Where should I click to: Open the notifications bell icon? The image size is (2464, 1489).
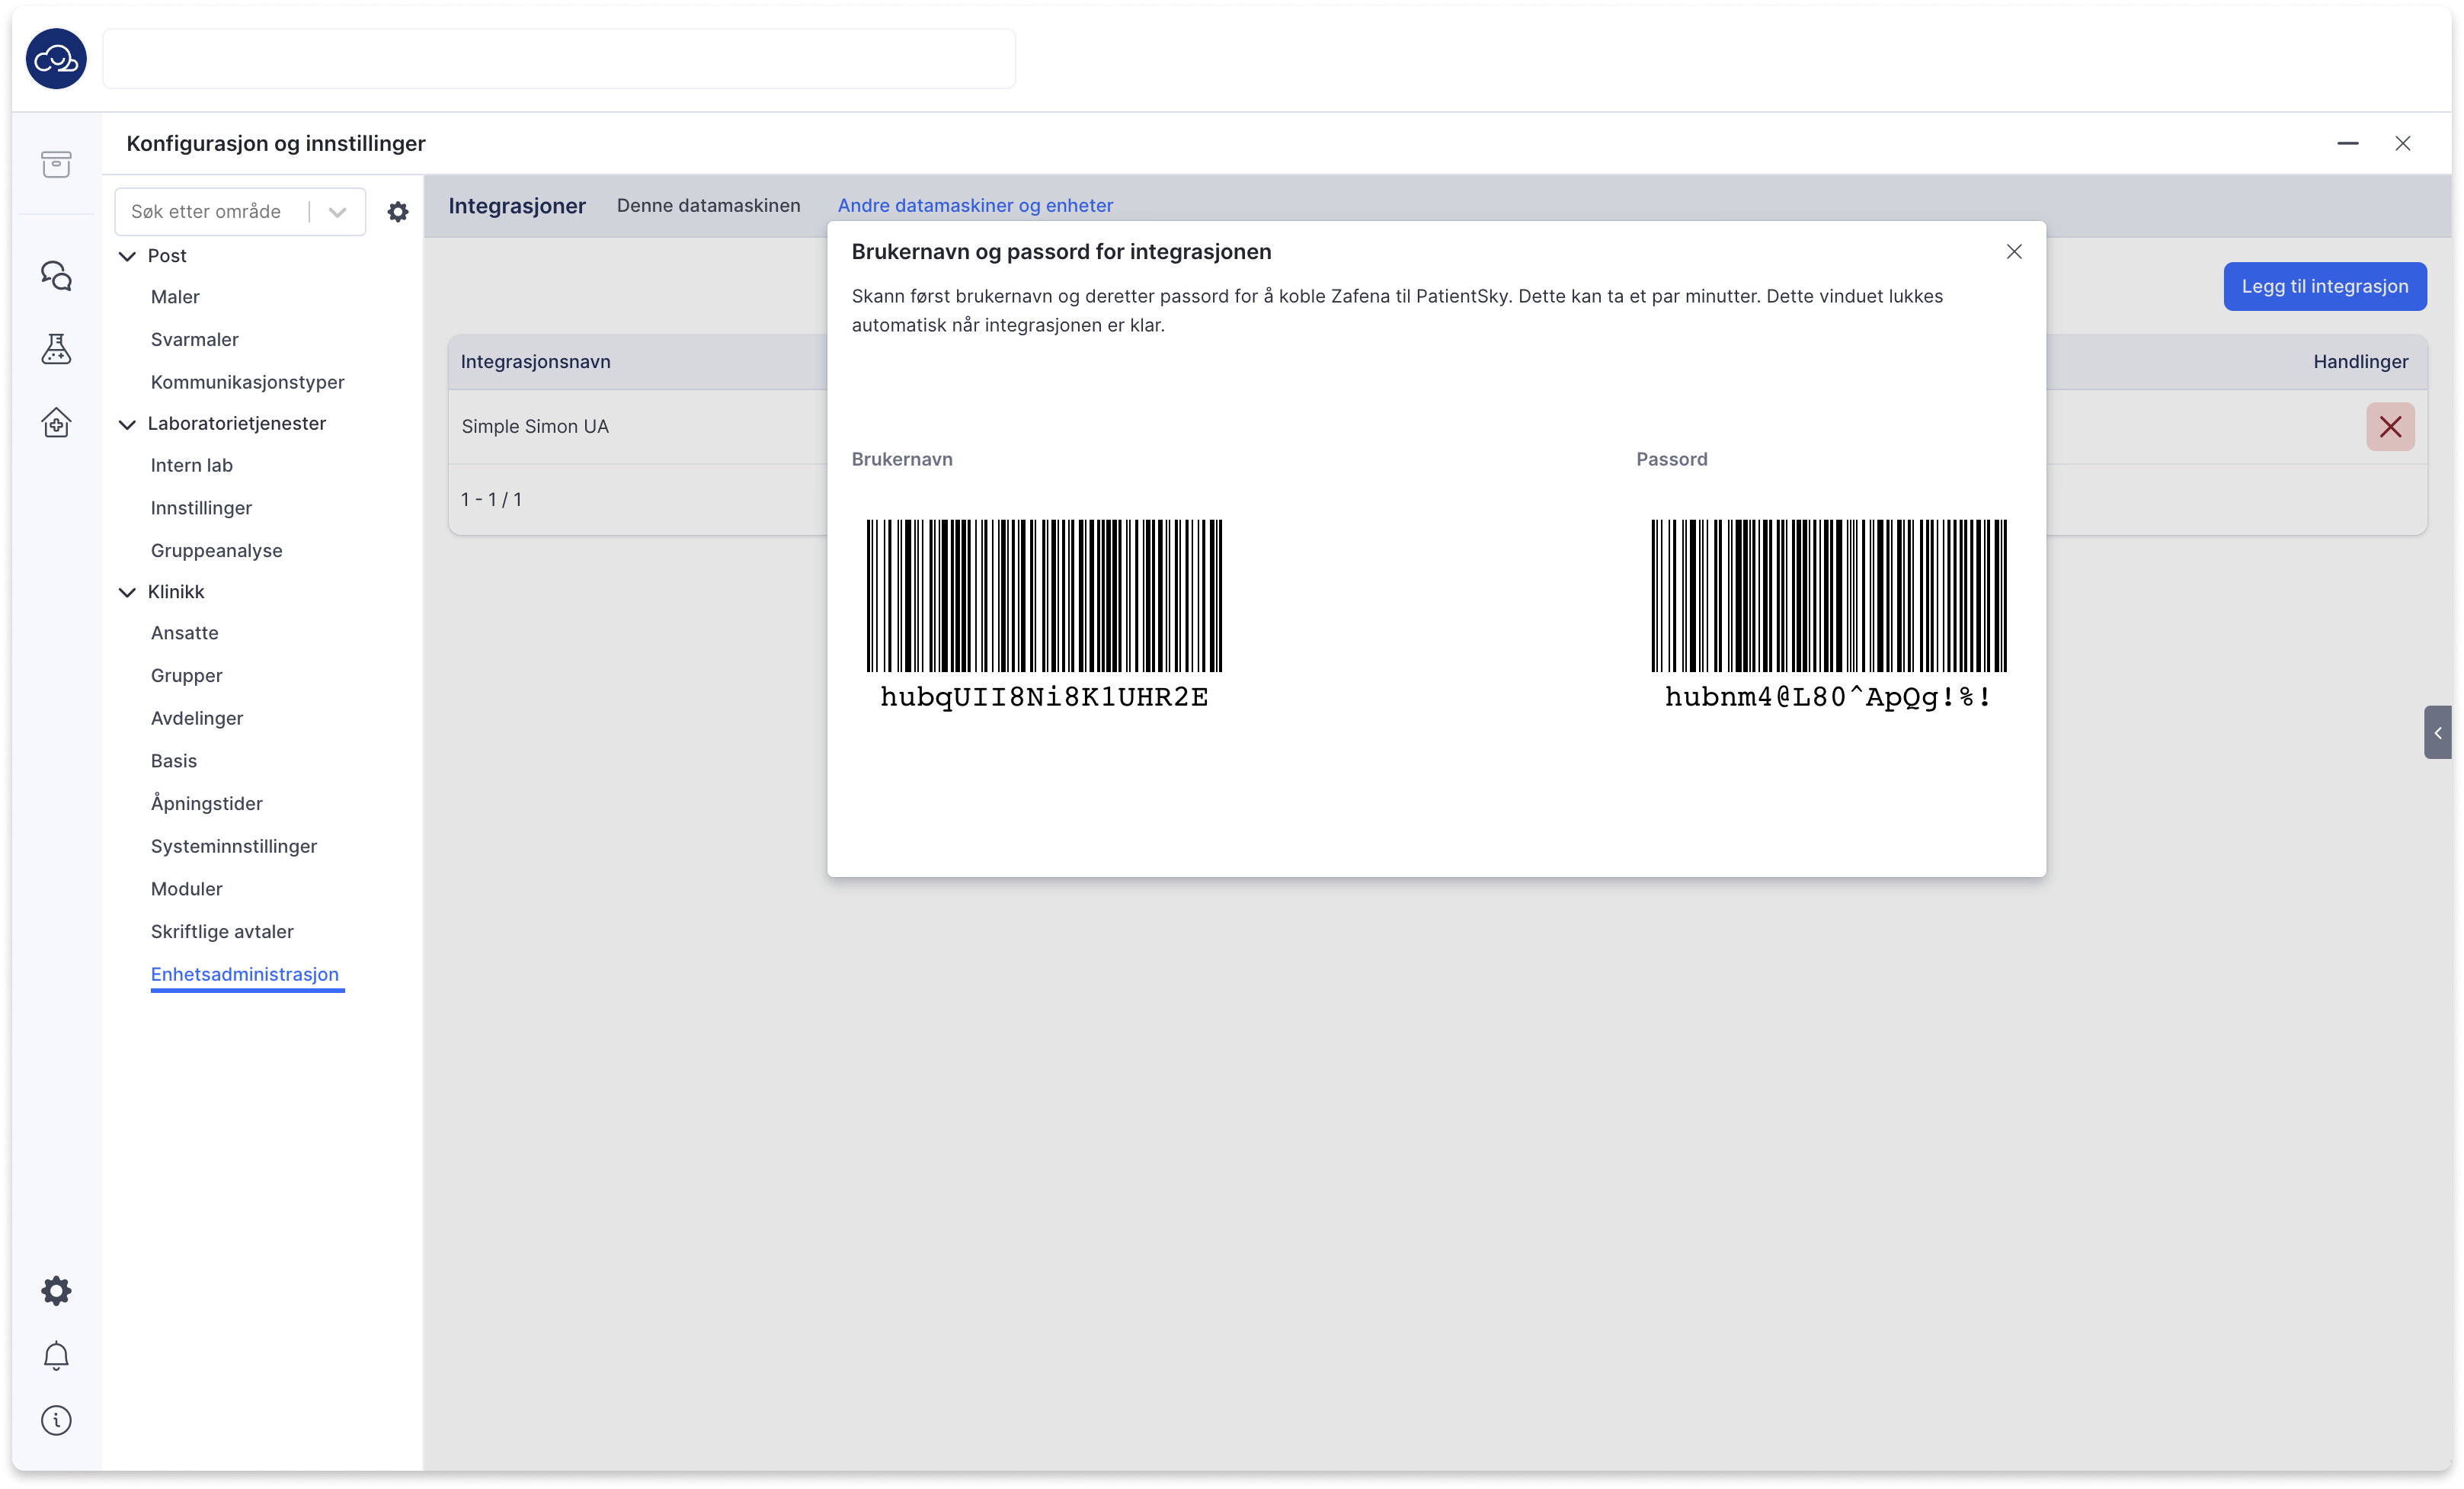point(56,1355)
